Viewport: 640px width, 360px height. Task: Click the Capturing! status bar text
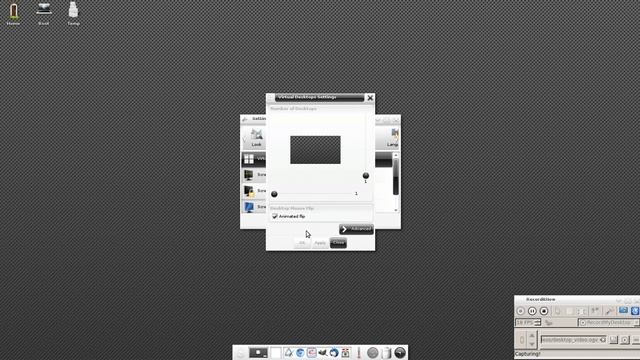coord(527,354)
